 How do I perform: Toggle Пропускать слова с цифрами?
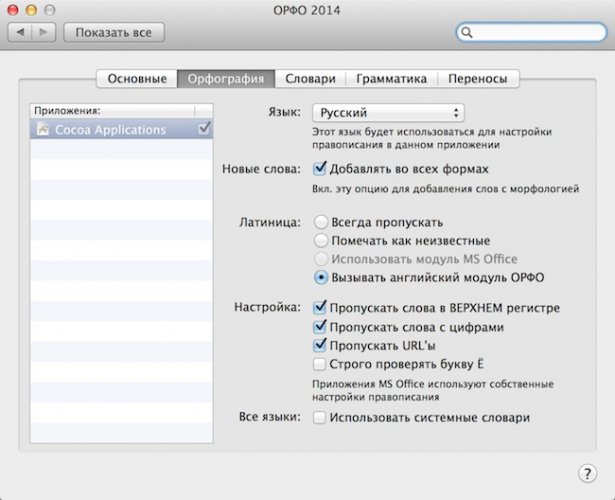click(x=320, y=326)
